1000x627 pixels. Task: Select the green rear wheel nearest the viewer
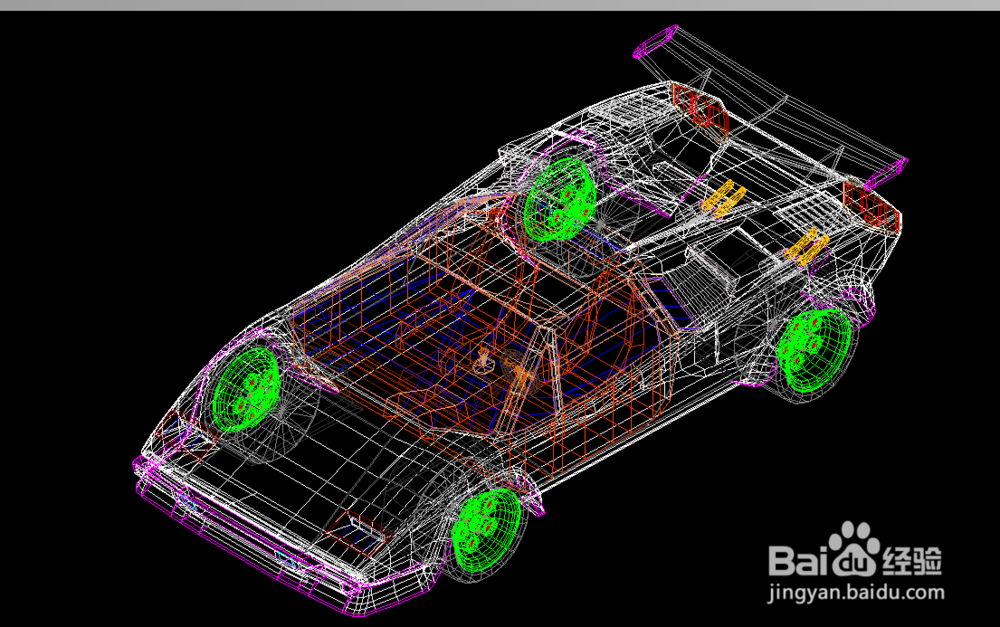(x=814, y=349)
